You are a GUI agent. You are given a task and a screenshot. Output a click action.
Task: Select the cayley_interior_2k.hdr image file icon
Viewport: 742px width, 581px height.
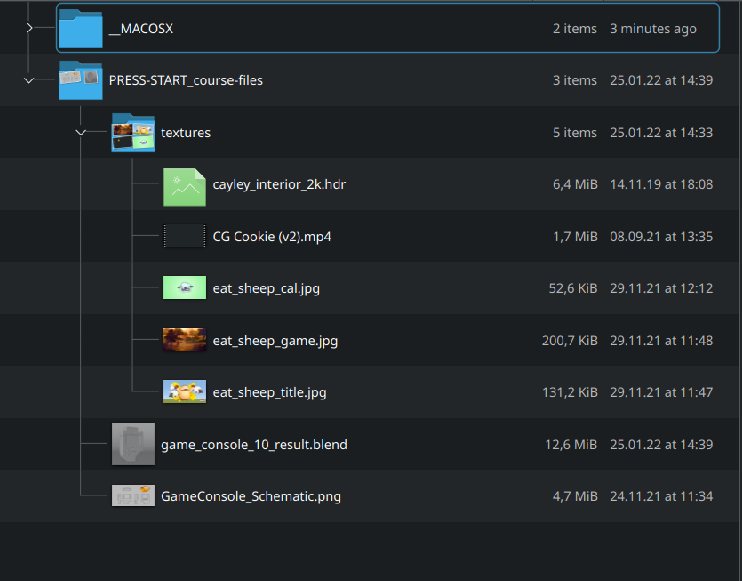coord(185,187)
